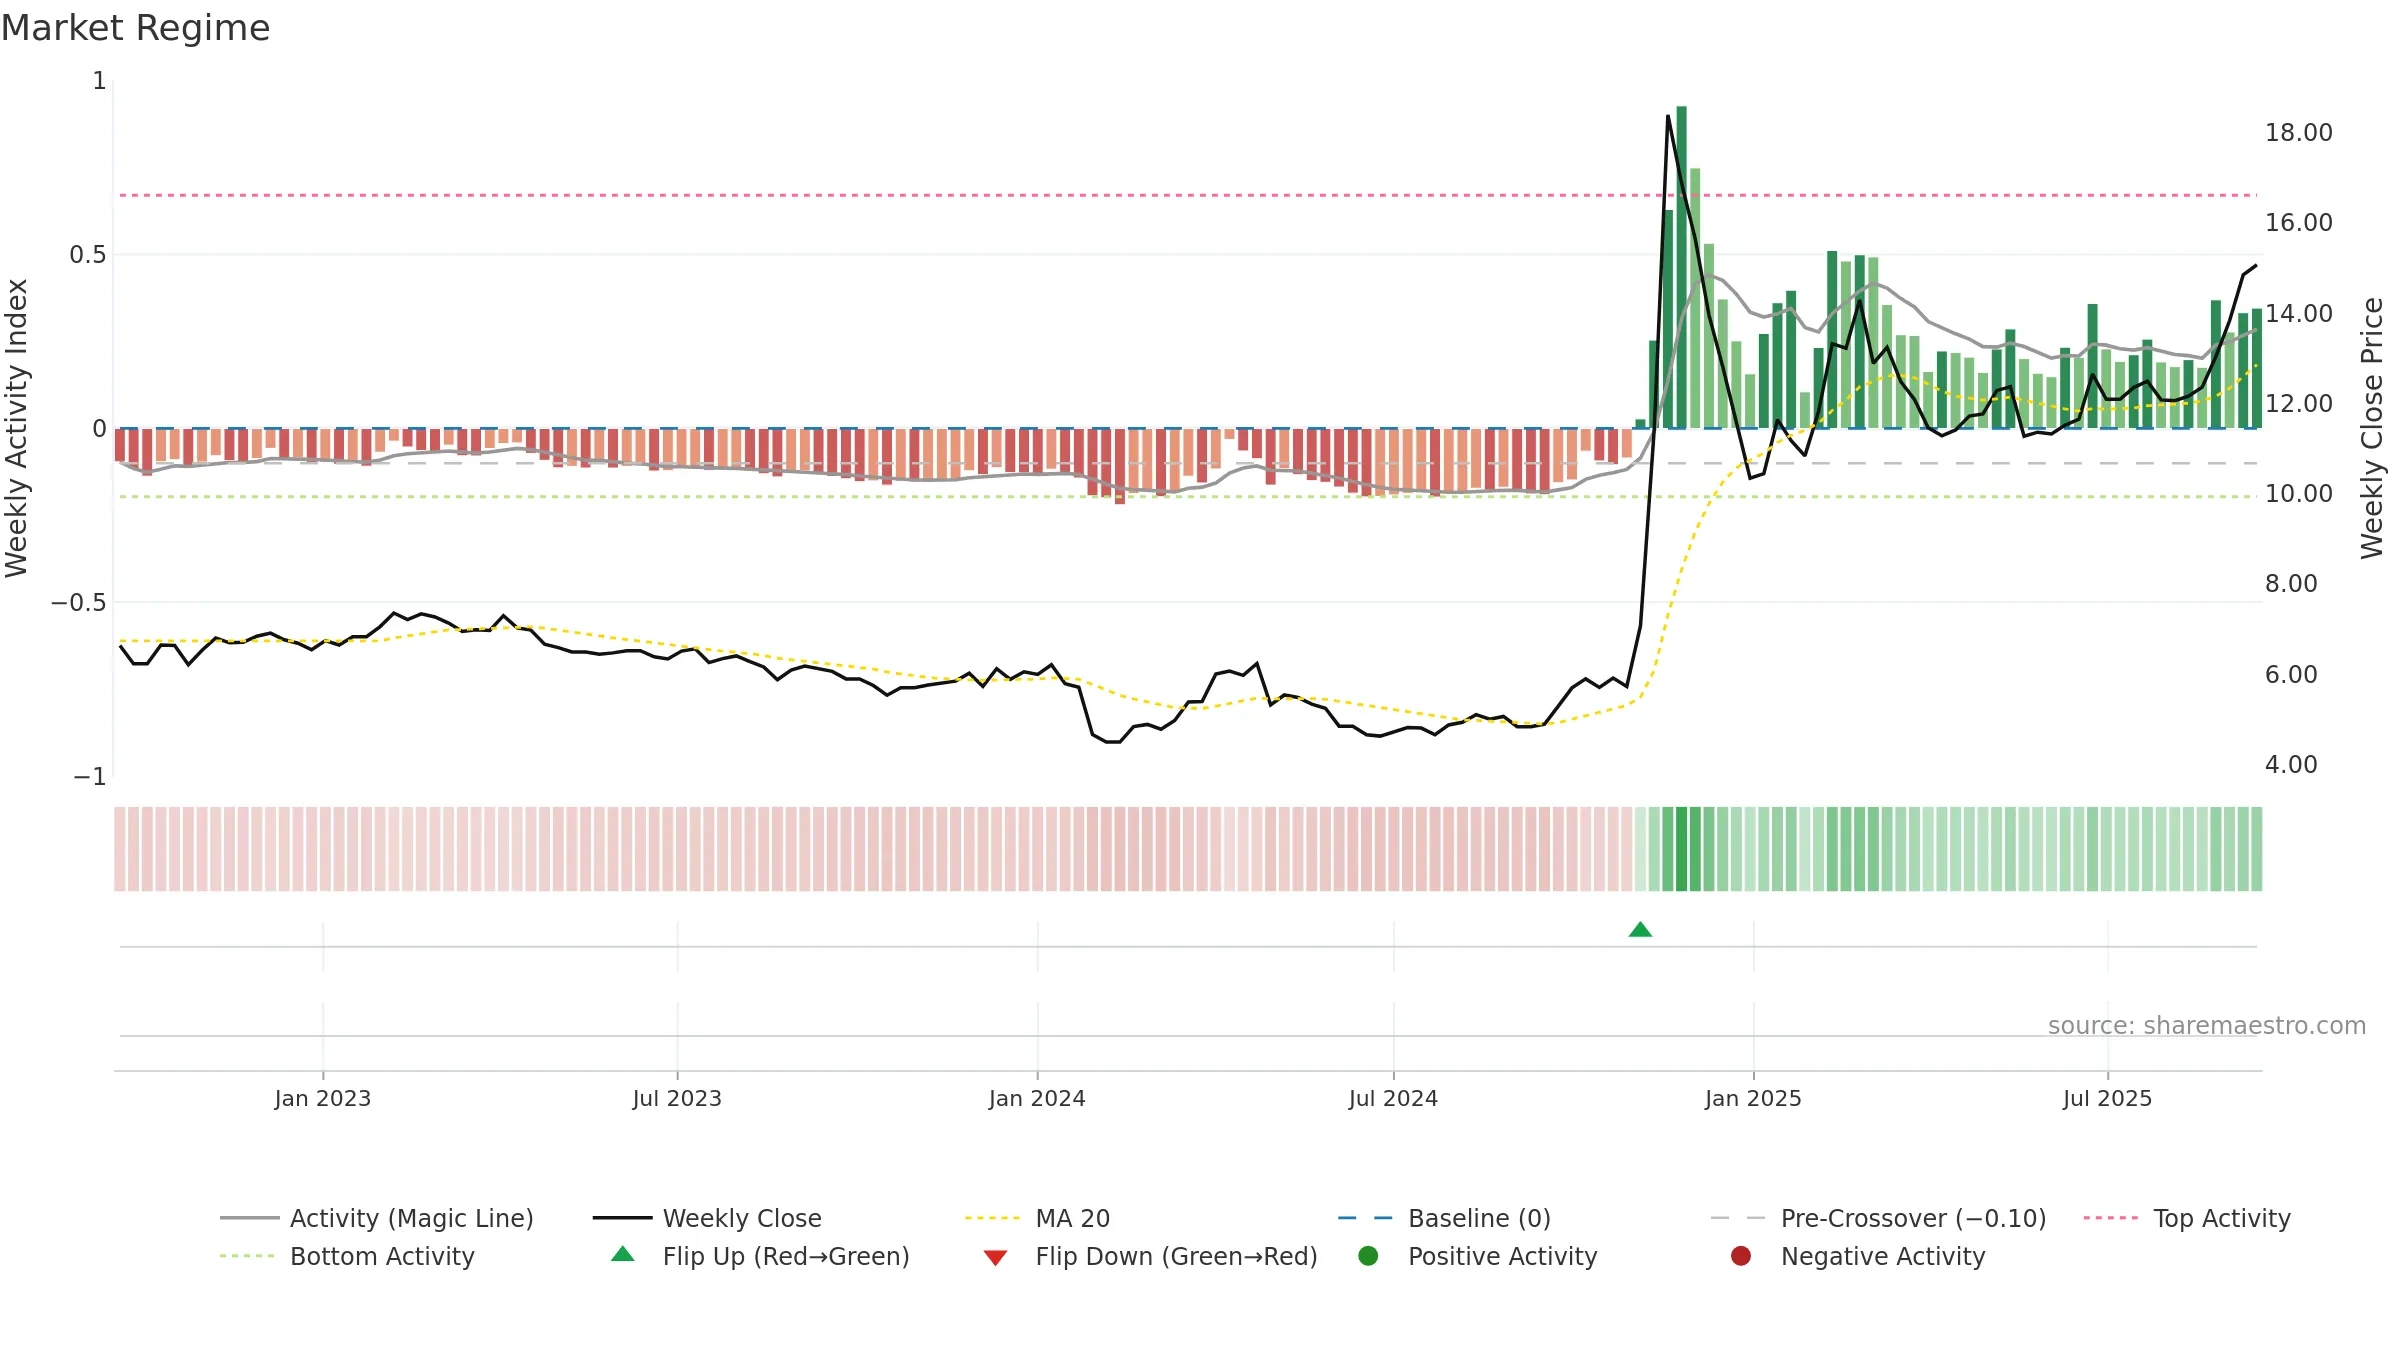Click the 0.5 activity index axis label
This screenshot has height=1350, width=2400.
(88, 255)
